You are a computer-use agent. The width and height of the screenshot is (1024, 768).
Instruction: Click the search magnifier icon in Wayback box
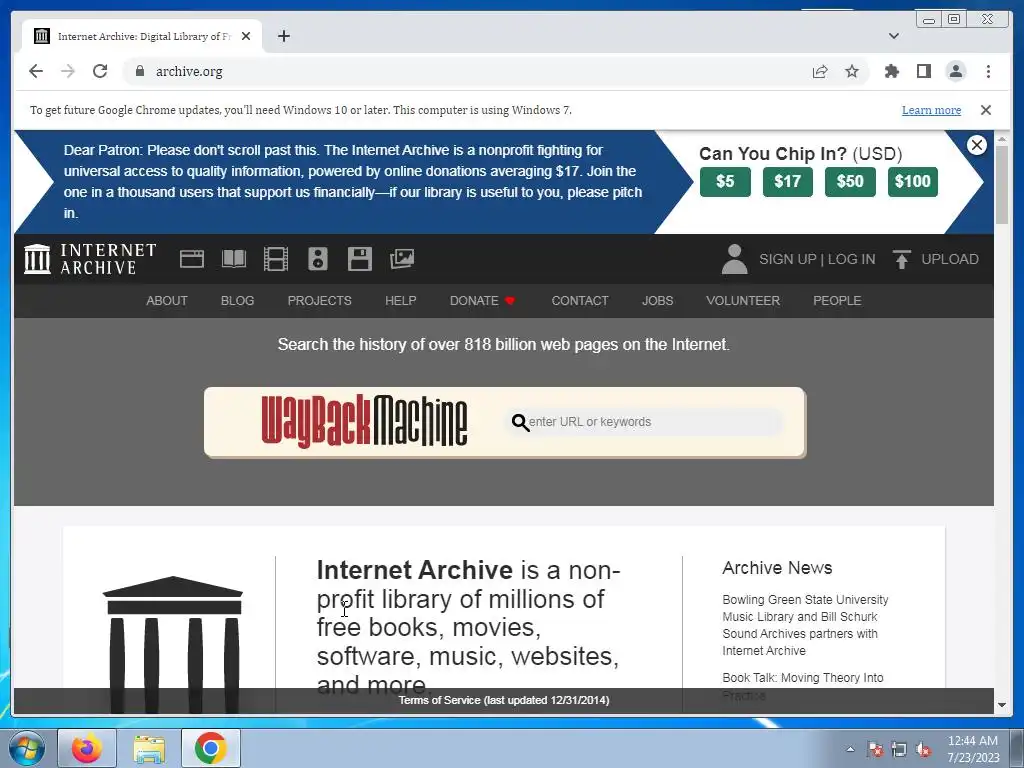[x=520, y=423]
